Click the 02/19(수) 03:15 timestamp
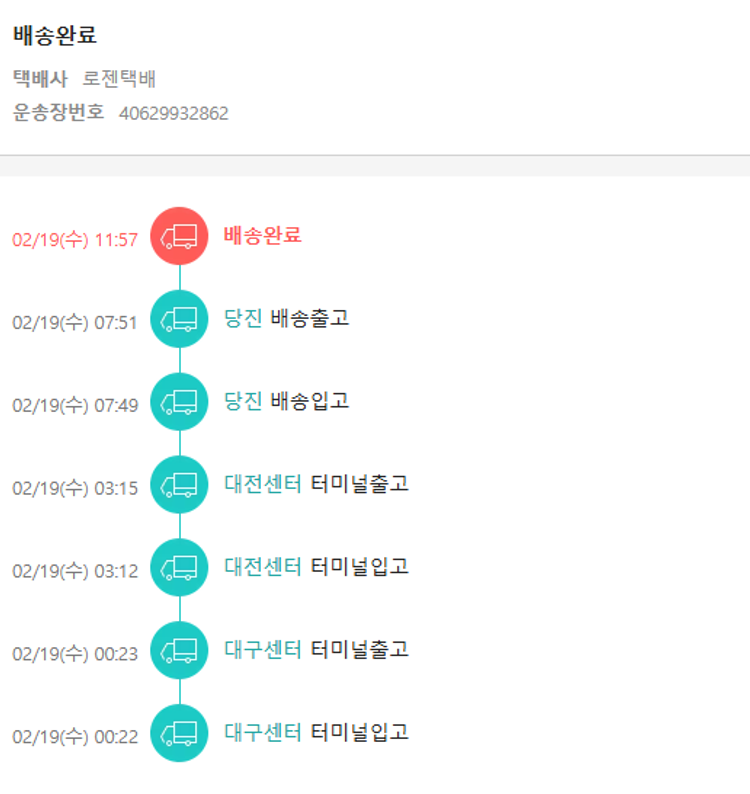Screen dimensions: 750x794 pyautogui.click(x=75, y=488)
